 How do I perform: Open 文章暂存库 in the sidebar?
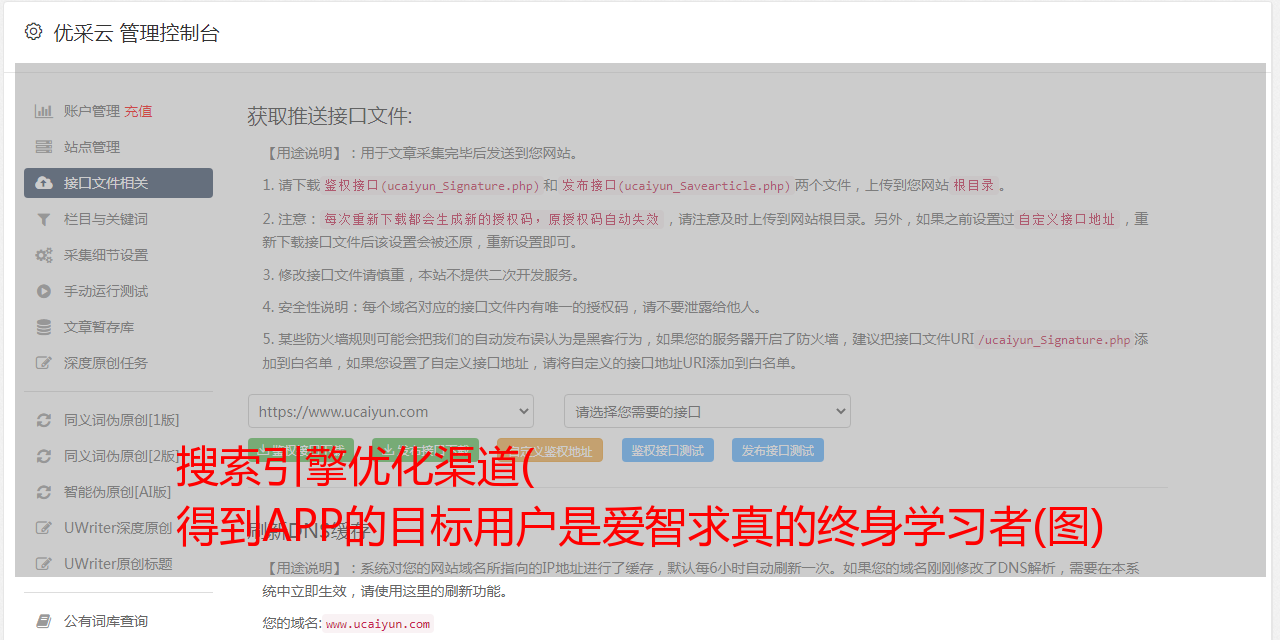99,327
